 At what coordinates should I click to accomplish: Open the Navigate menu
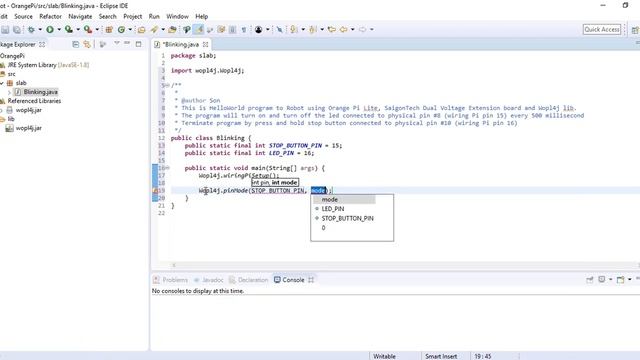(80, 16)
